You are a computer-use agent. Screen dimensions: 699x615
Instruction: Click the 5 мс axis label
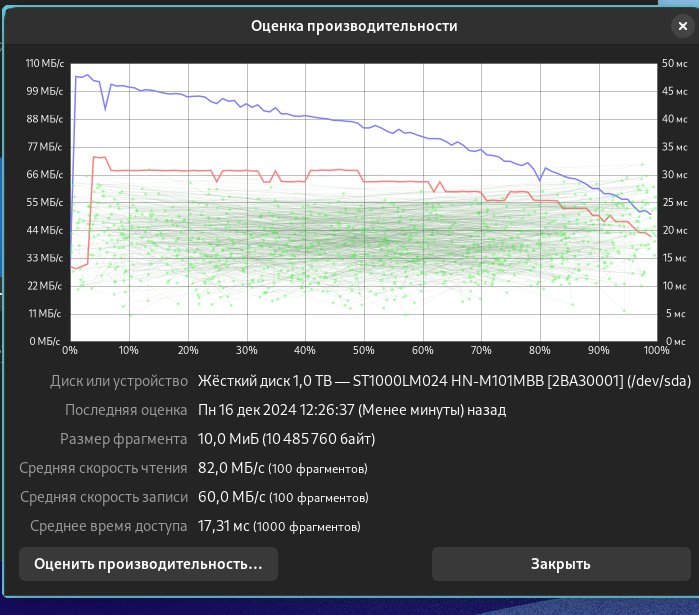tap(676, 314)
